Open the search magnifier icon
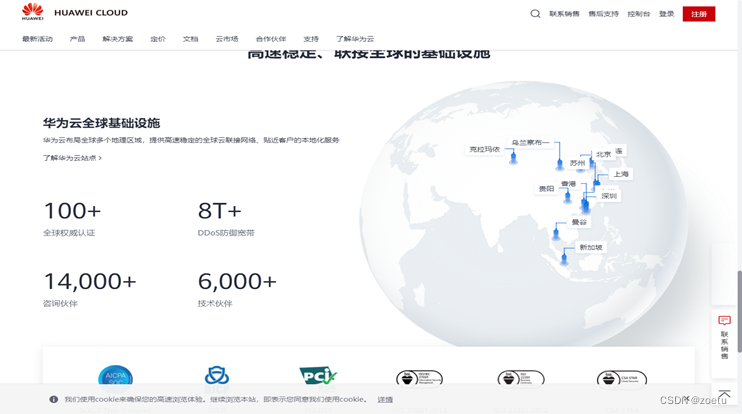This screenshot has height=414, width=742. point(535,14)
